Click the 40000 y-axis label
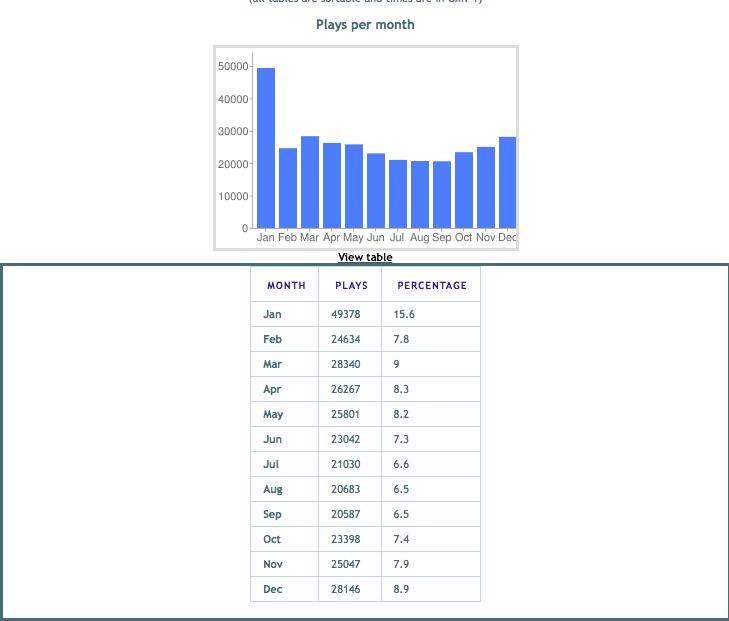This screenshot has height=621, width=729. click(x=233, y=99)
